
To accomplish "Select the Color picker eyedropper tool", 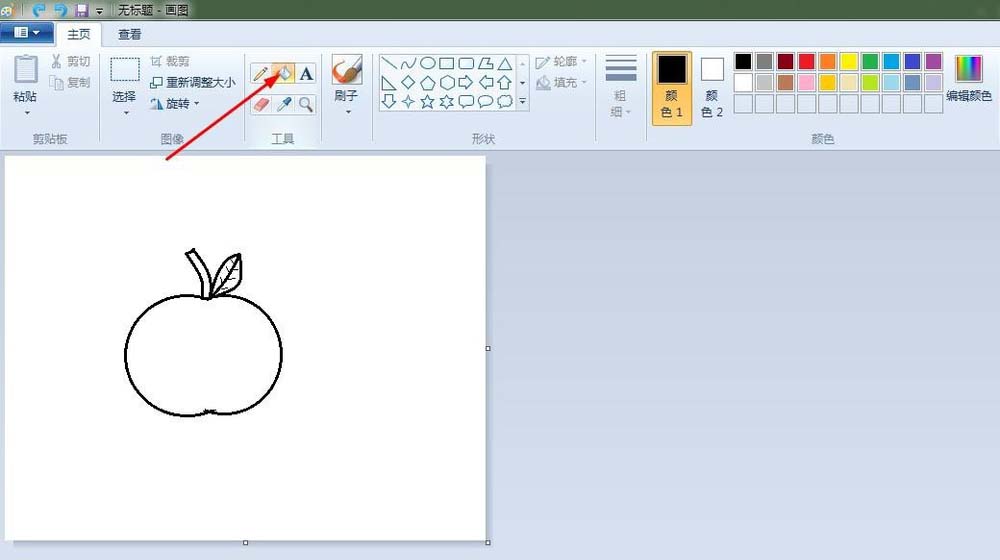I will point(284,104).
